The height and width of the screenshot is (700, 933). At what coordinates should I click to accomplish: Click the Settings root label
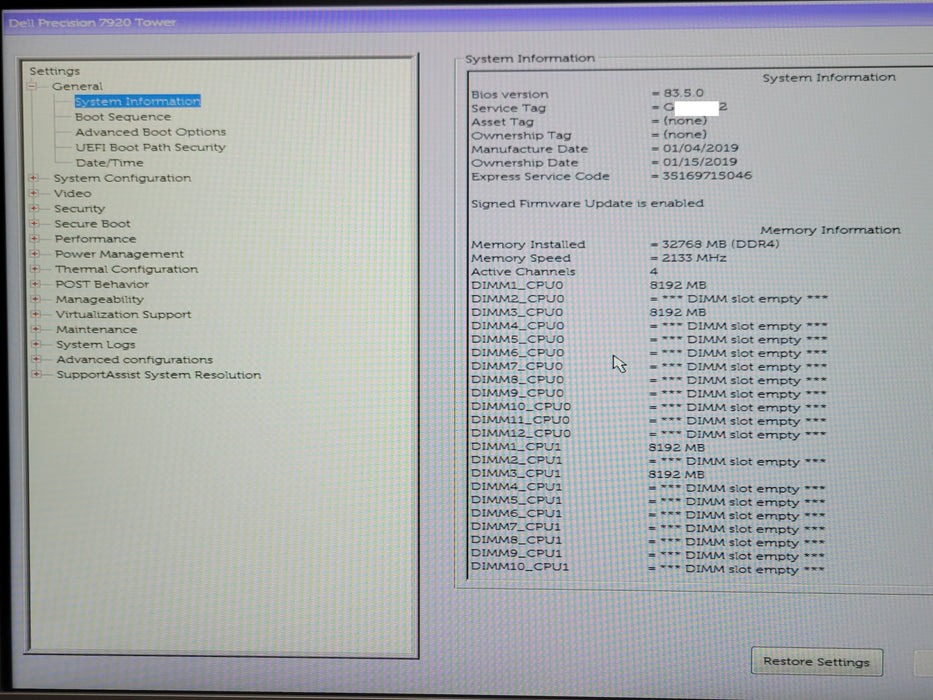click(54, 71)
